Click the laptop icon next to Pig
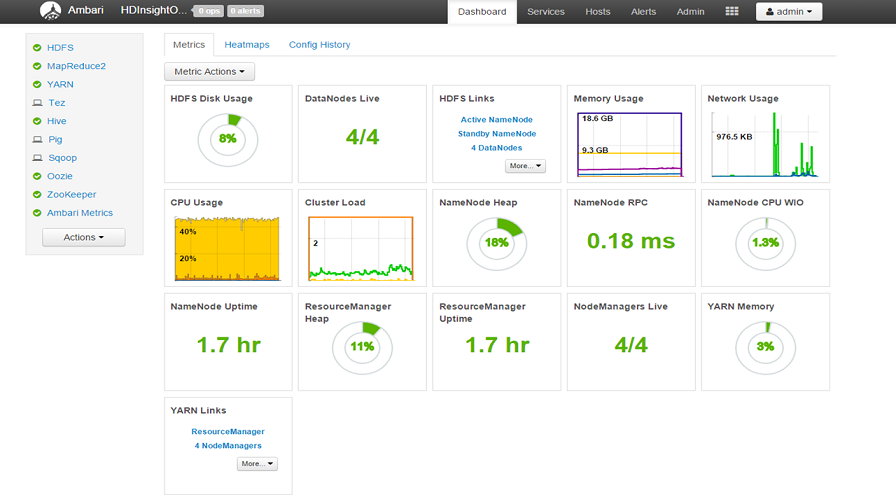Image resolution: width=896 pixels, height=504 pixels. pos(38,139)
